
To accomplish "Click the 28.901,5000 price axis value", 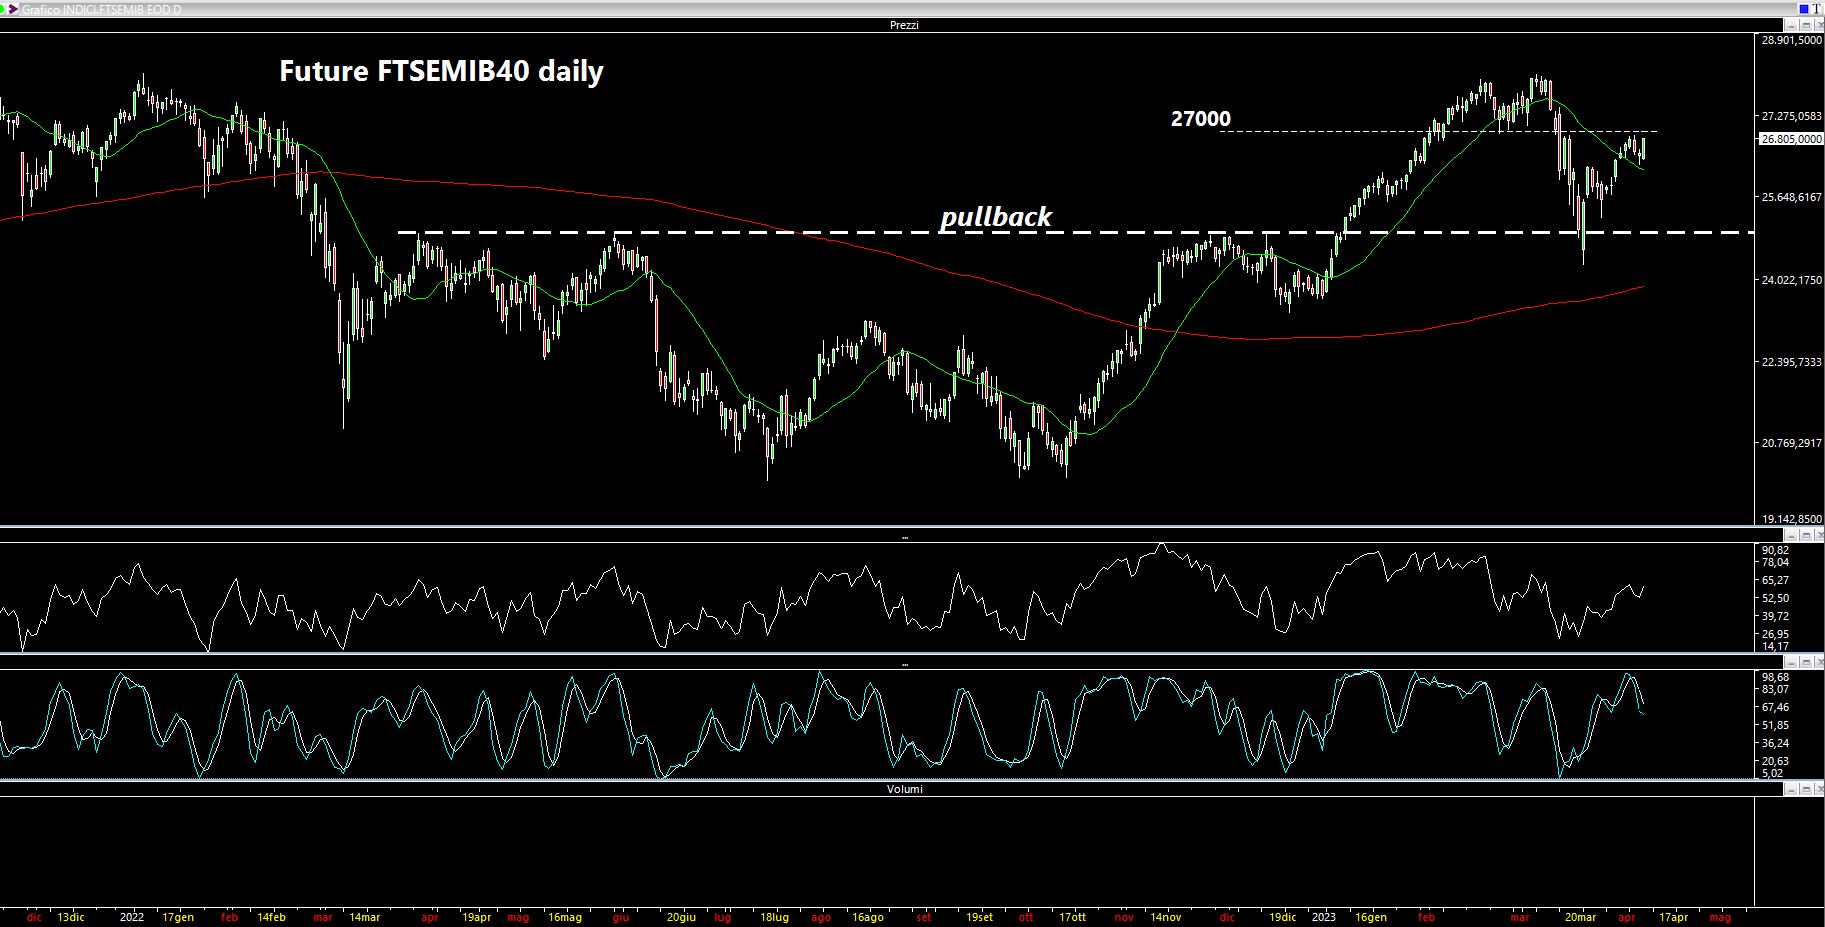I will pyautogui.click(x=1791, y=40).
